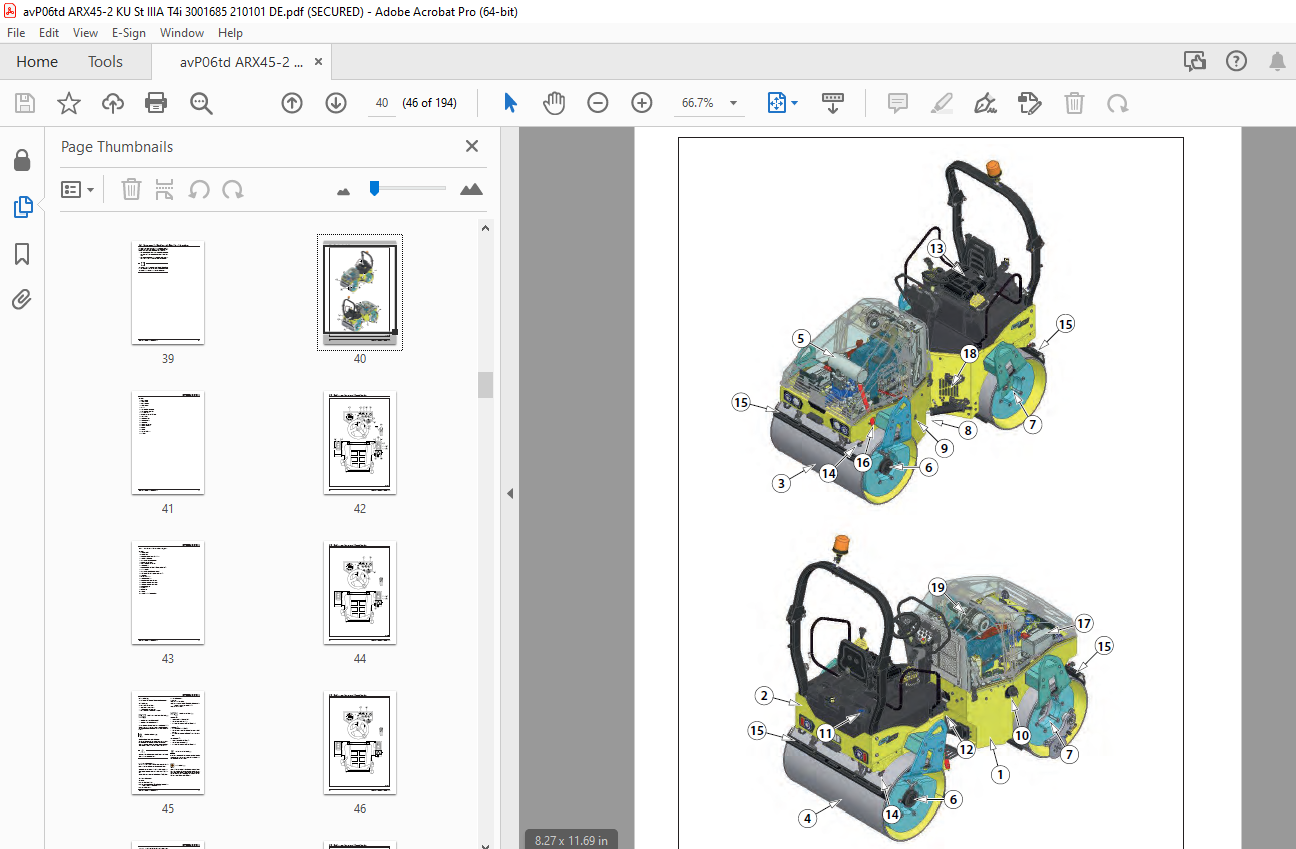Print the document

coord(156,103)
